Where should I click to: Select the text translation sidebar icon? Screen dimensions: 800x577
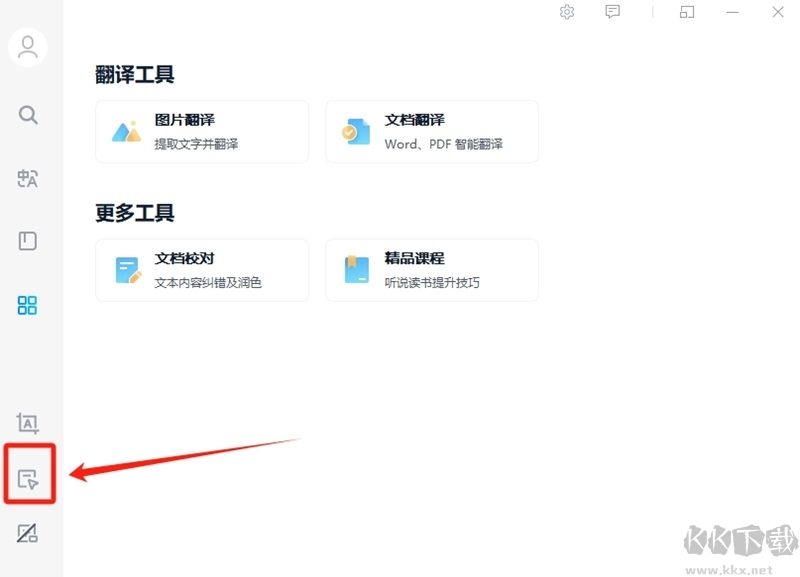click(28, 179)
